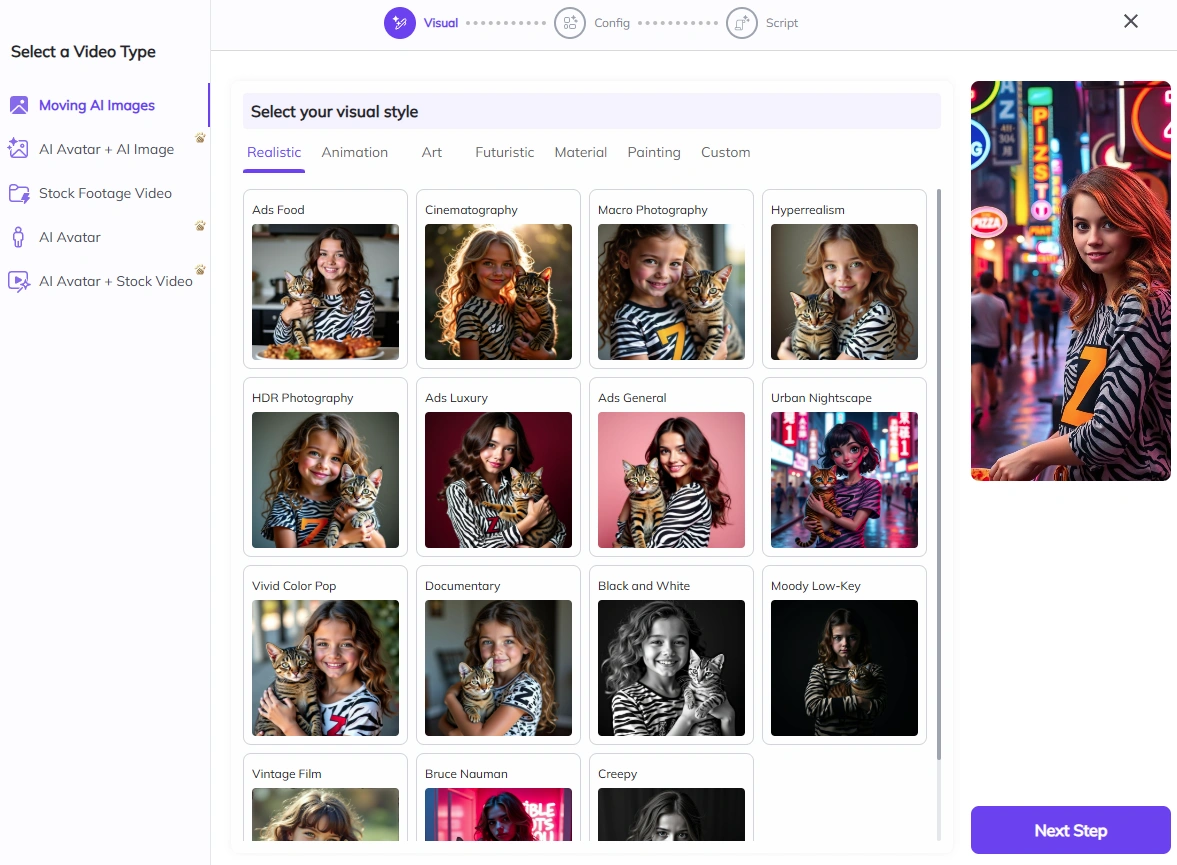
Task: Click the Config step icon
Action: (x=570, y=23)
